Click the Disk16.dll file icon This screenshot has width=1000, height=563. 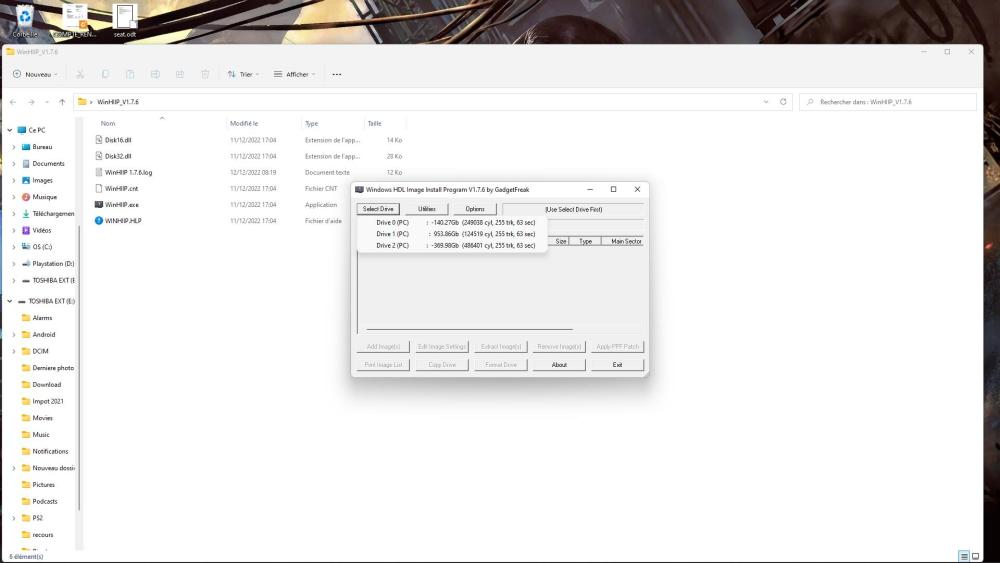pyautogui.click(x=99, y=140)
